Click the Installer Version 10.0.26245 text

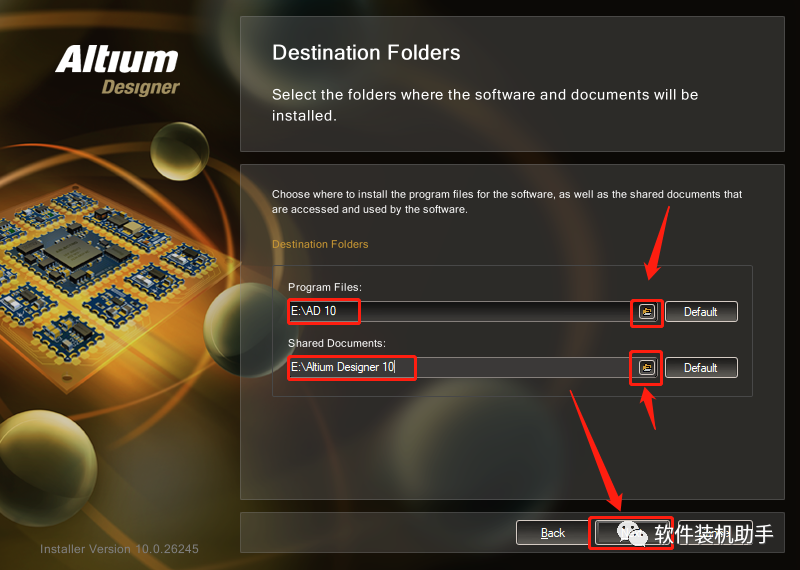(119, 549)
